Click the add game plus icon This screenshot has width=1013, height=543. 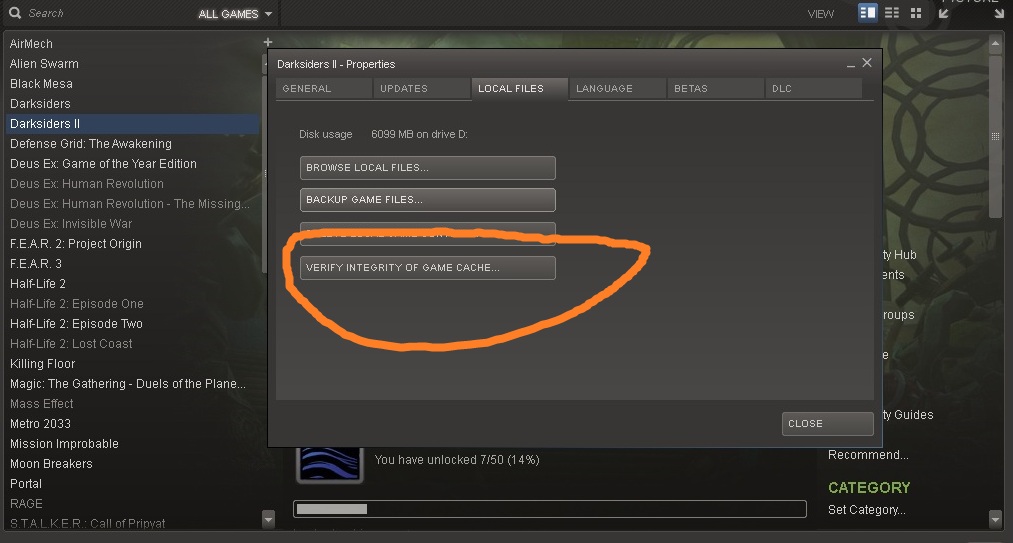click(267, 42)
